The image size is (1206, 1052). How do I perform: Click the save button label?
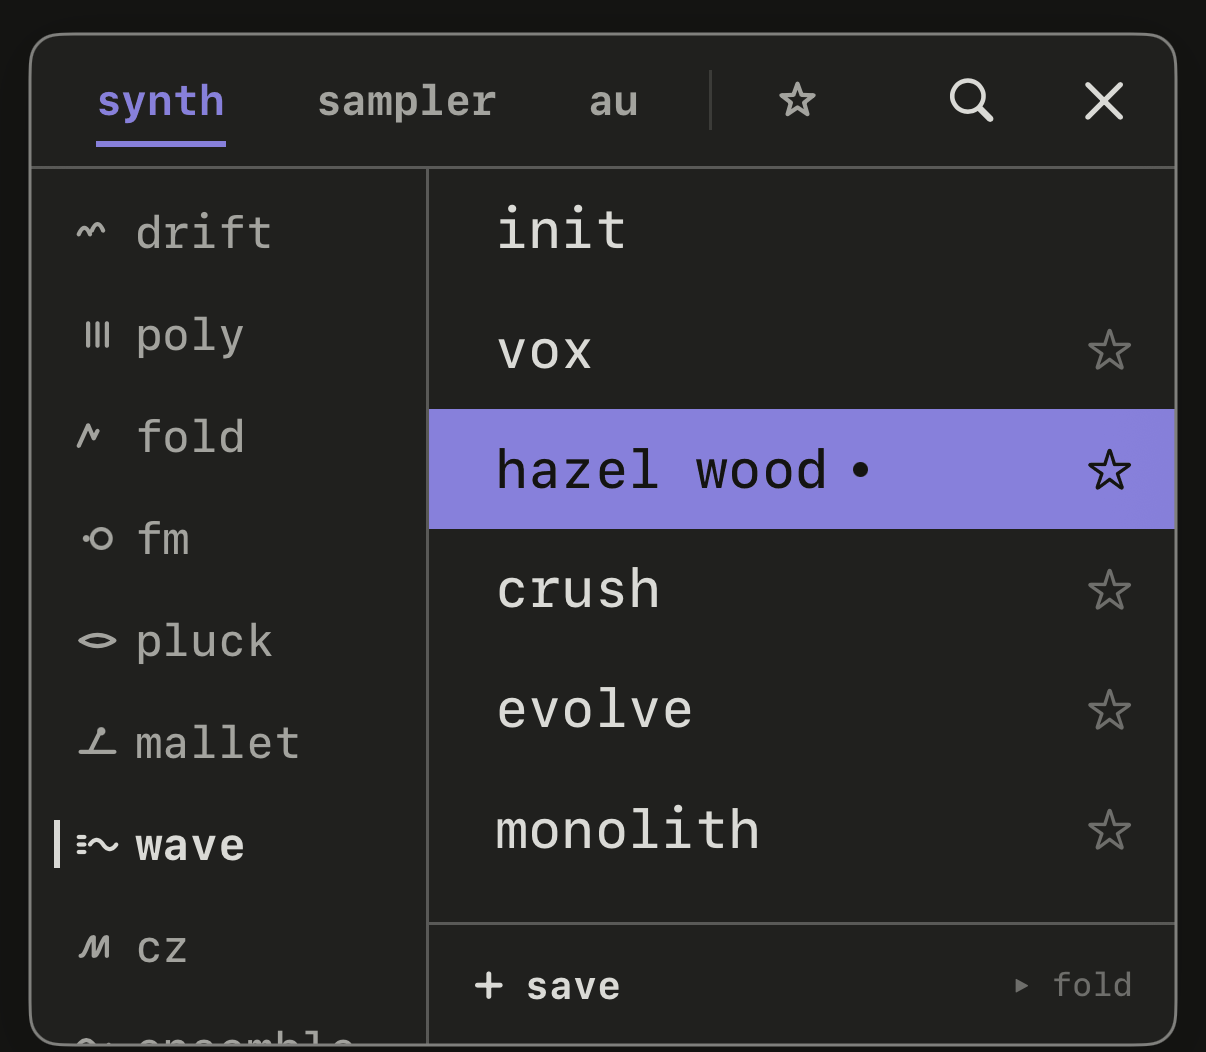pos(573,986)
